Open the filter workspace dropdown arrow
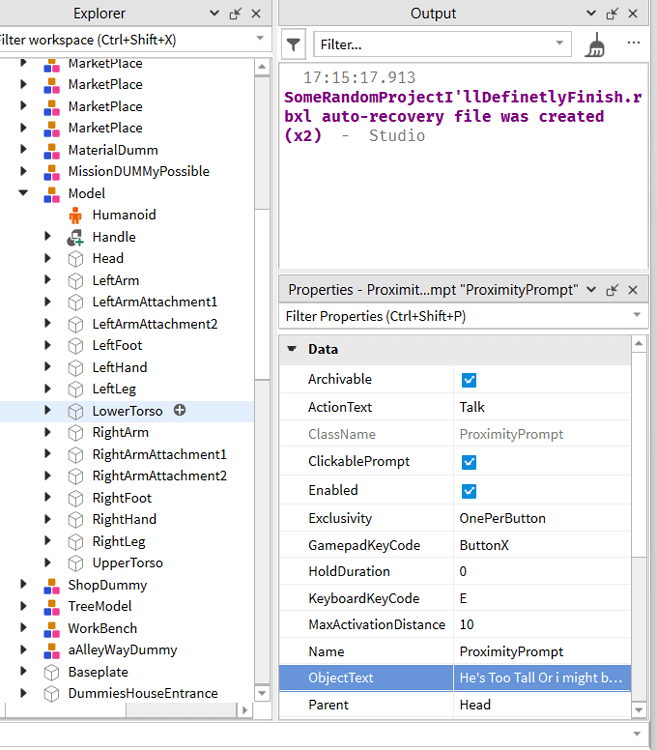Screen dimensions: 657x750 pos(260,38)
